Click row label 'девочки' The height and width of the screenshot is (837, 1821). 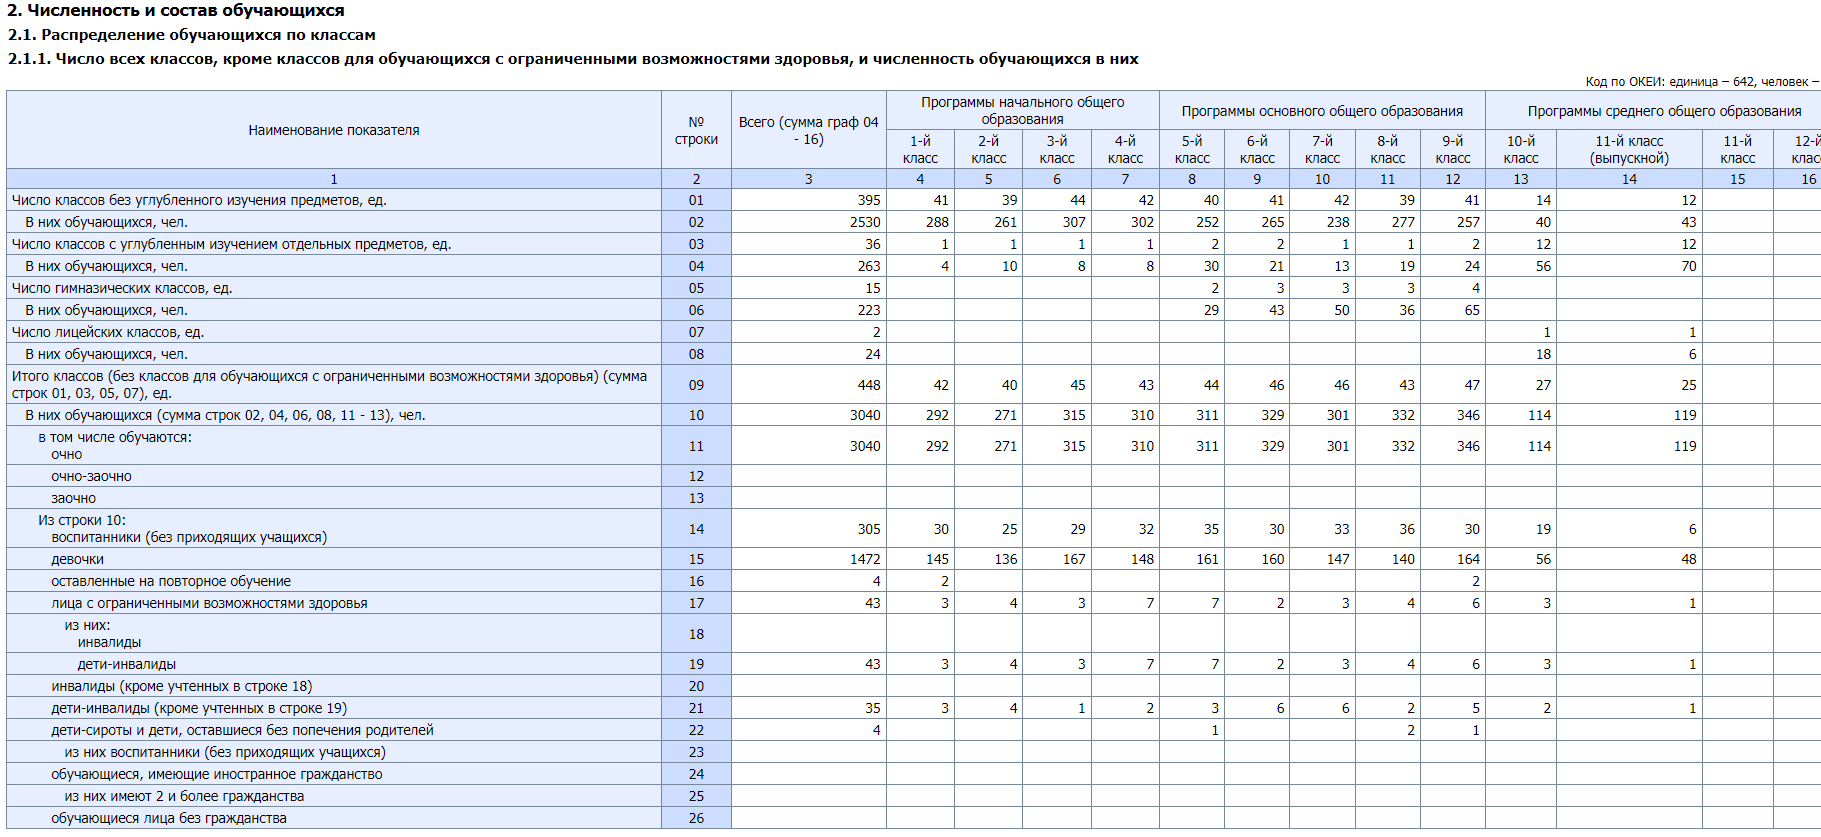[x=77, y=559]
